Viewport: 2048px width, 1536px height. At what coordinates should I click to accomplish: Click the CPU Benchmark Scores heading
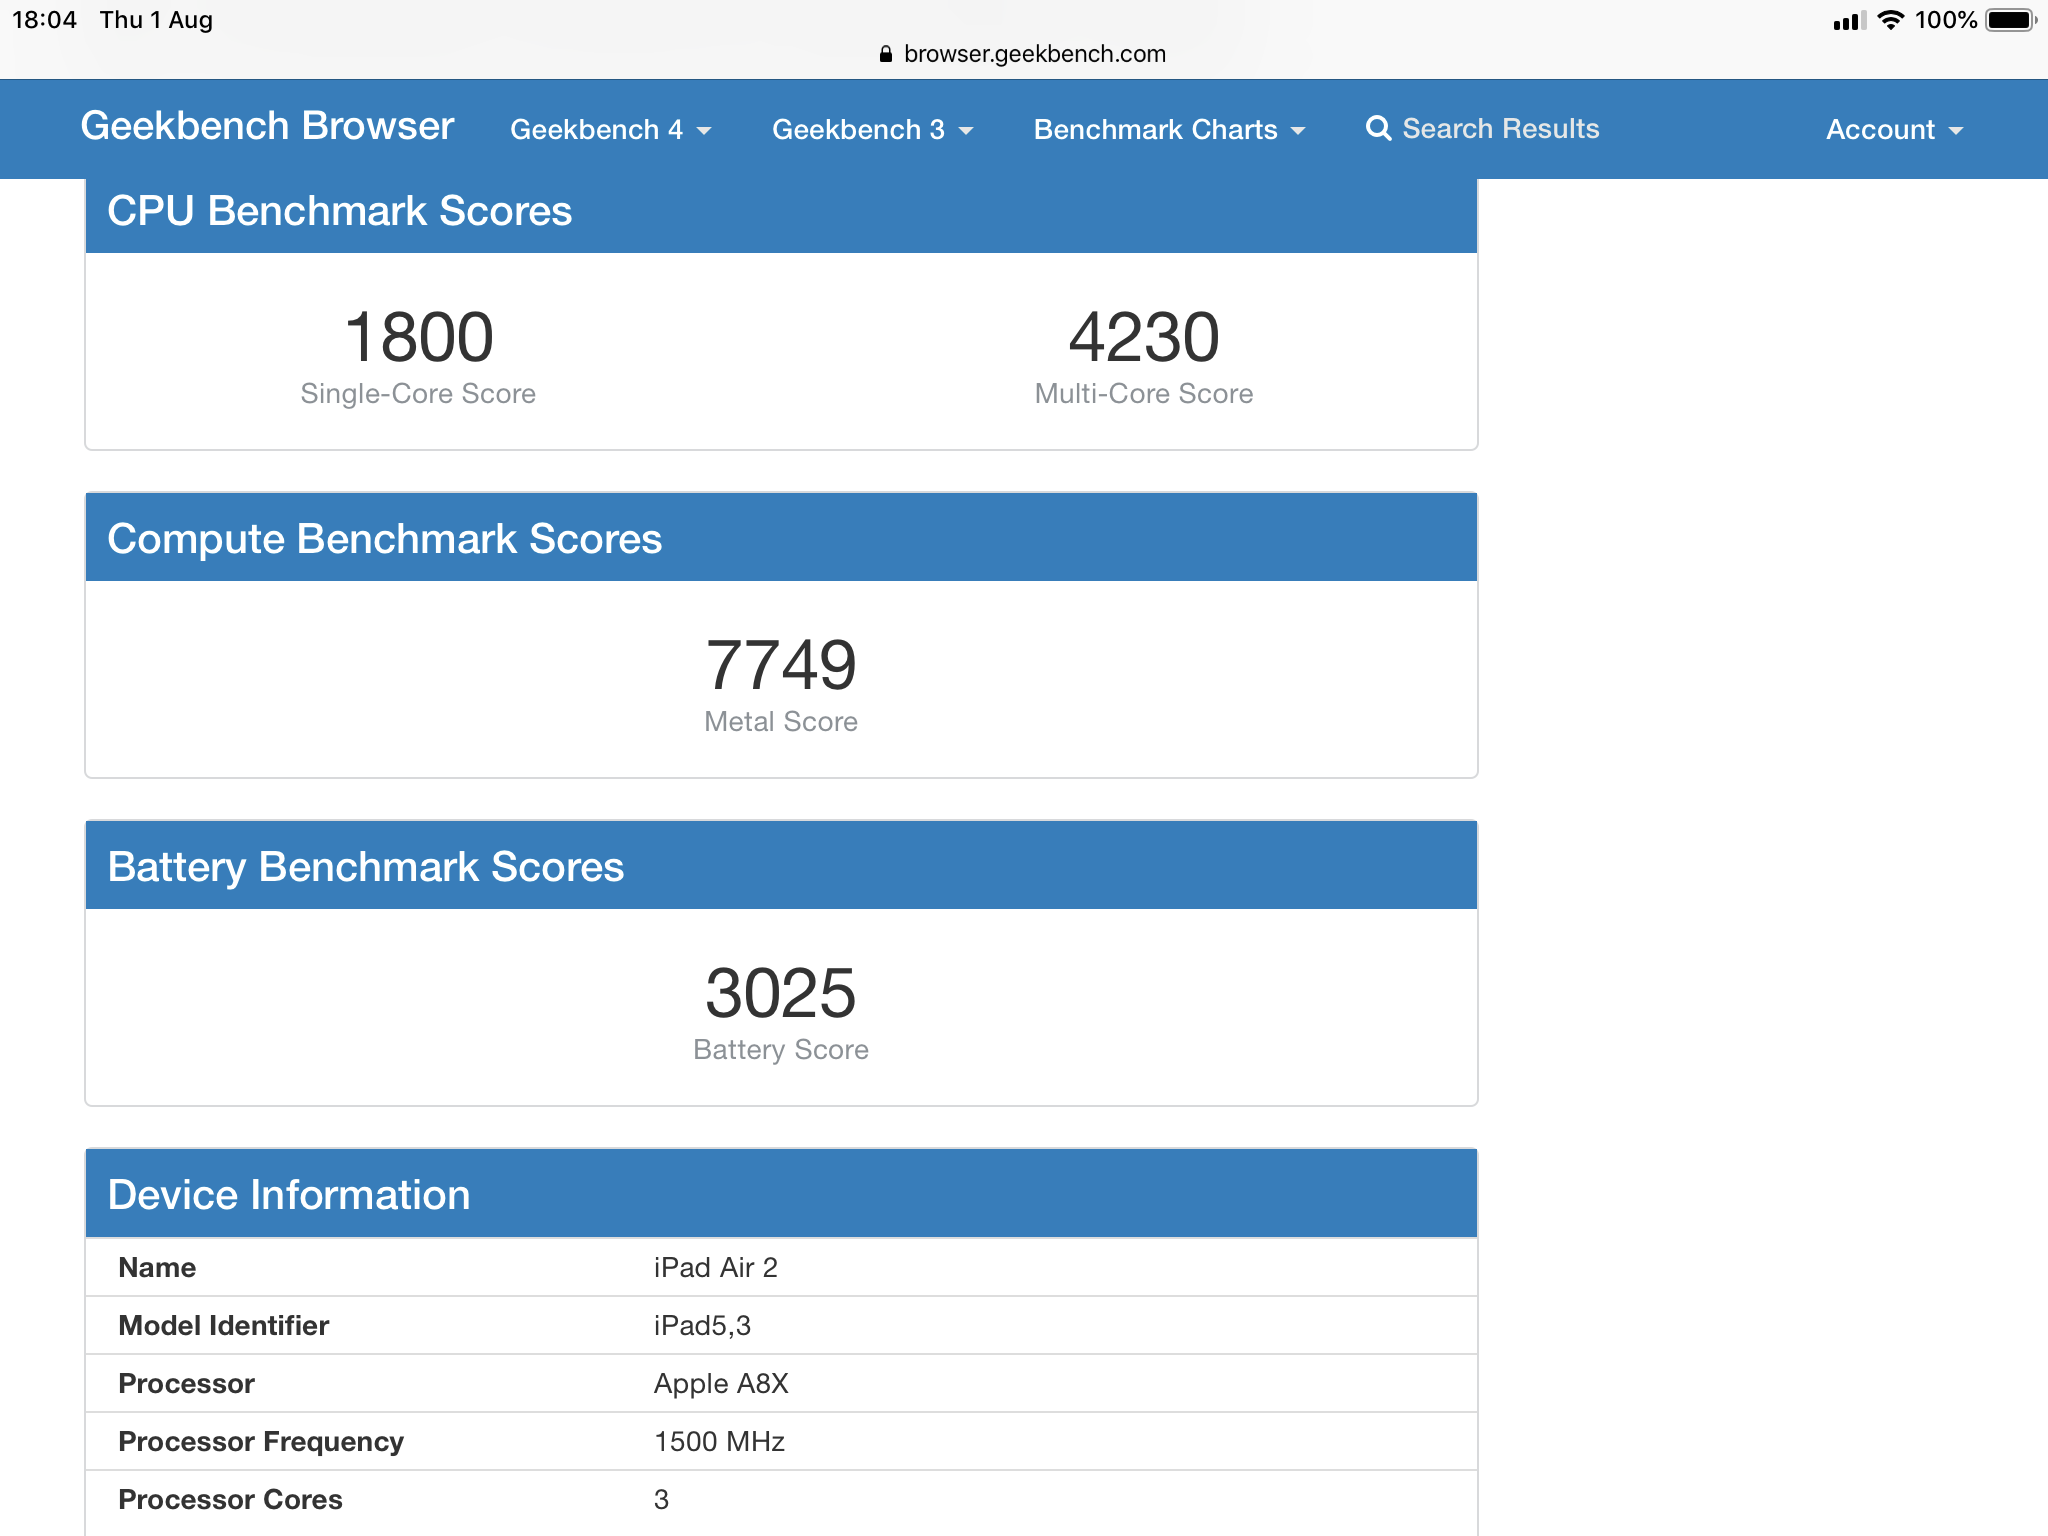(339, 211)
